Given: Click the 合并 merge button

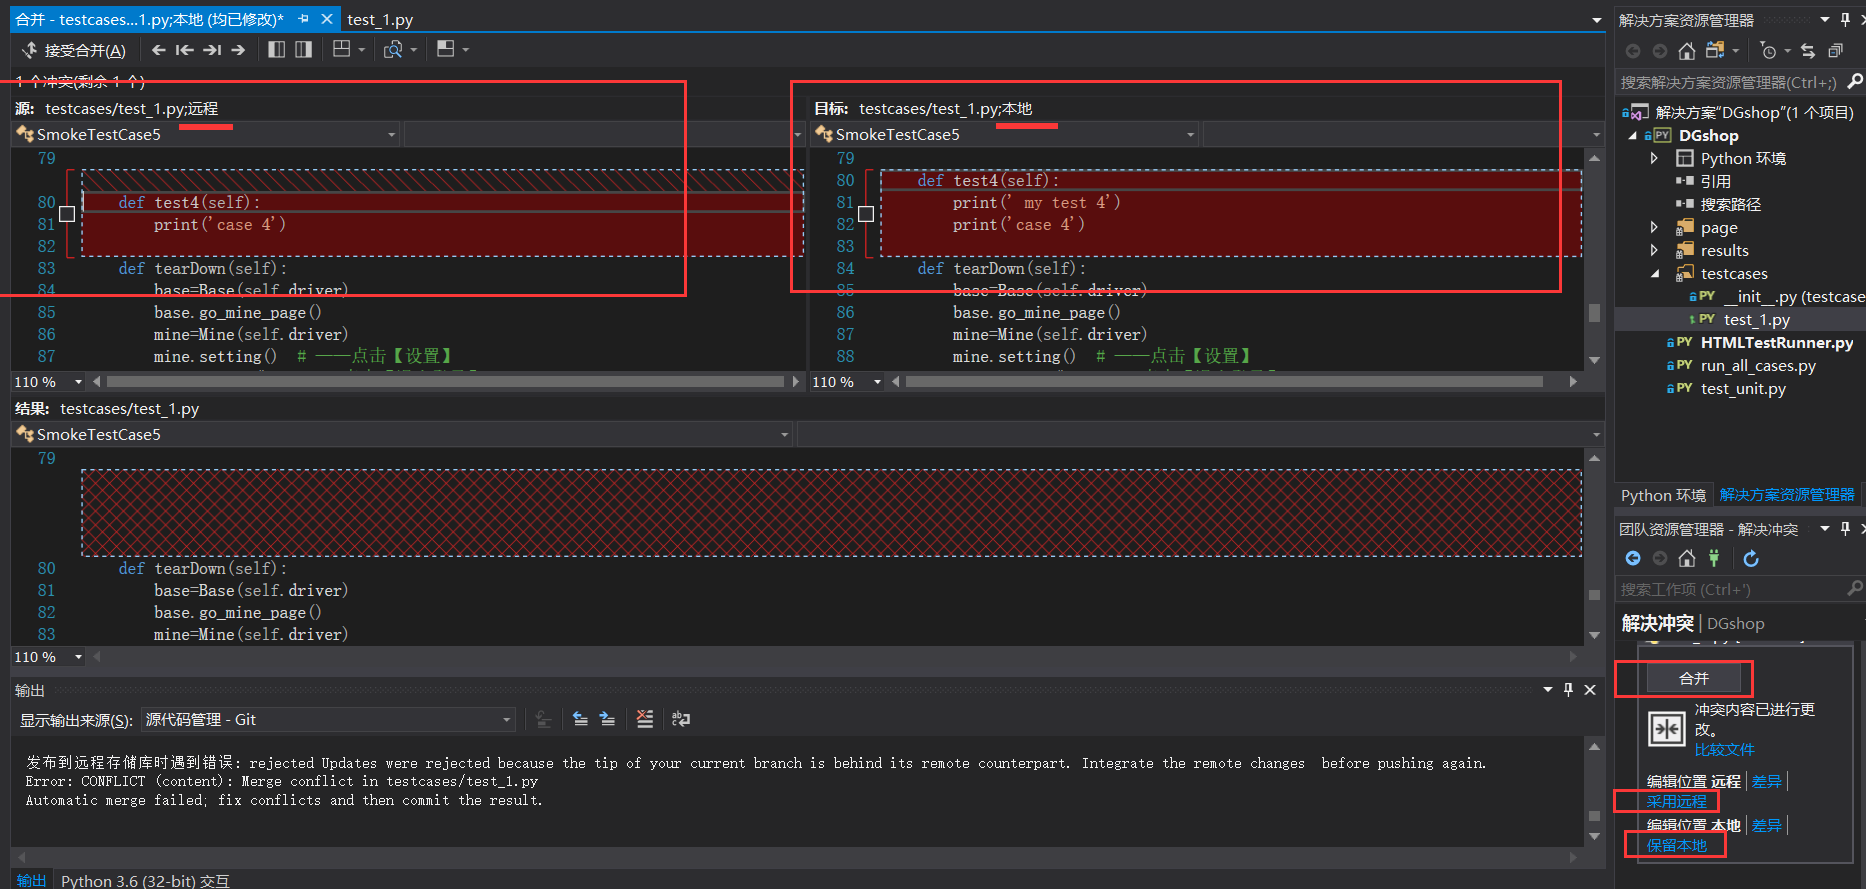Looking at the screenshot, I should 1693,678.
